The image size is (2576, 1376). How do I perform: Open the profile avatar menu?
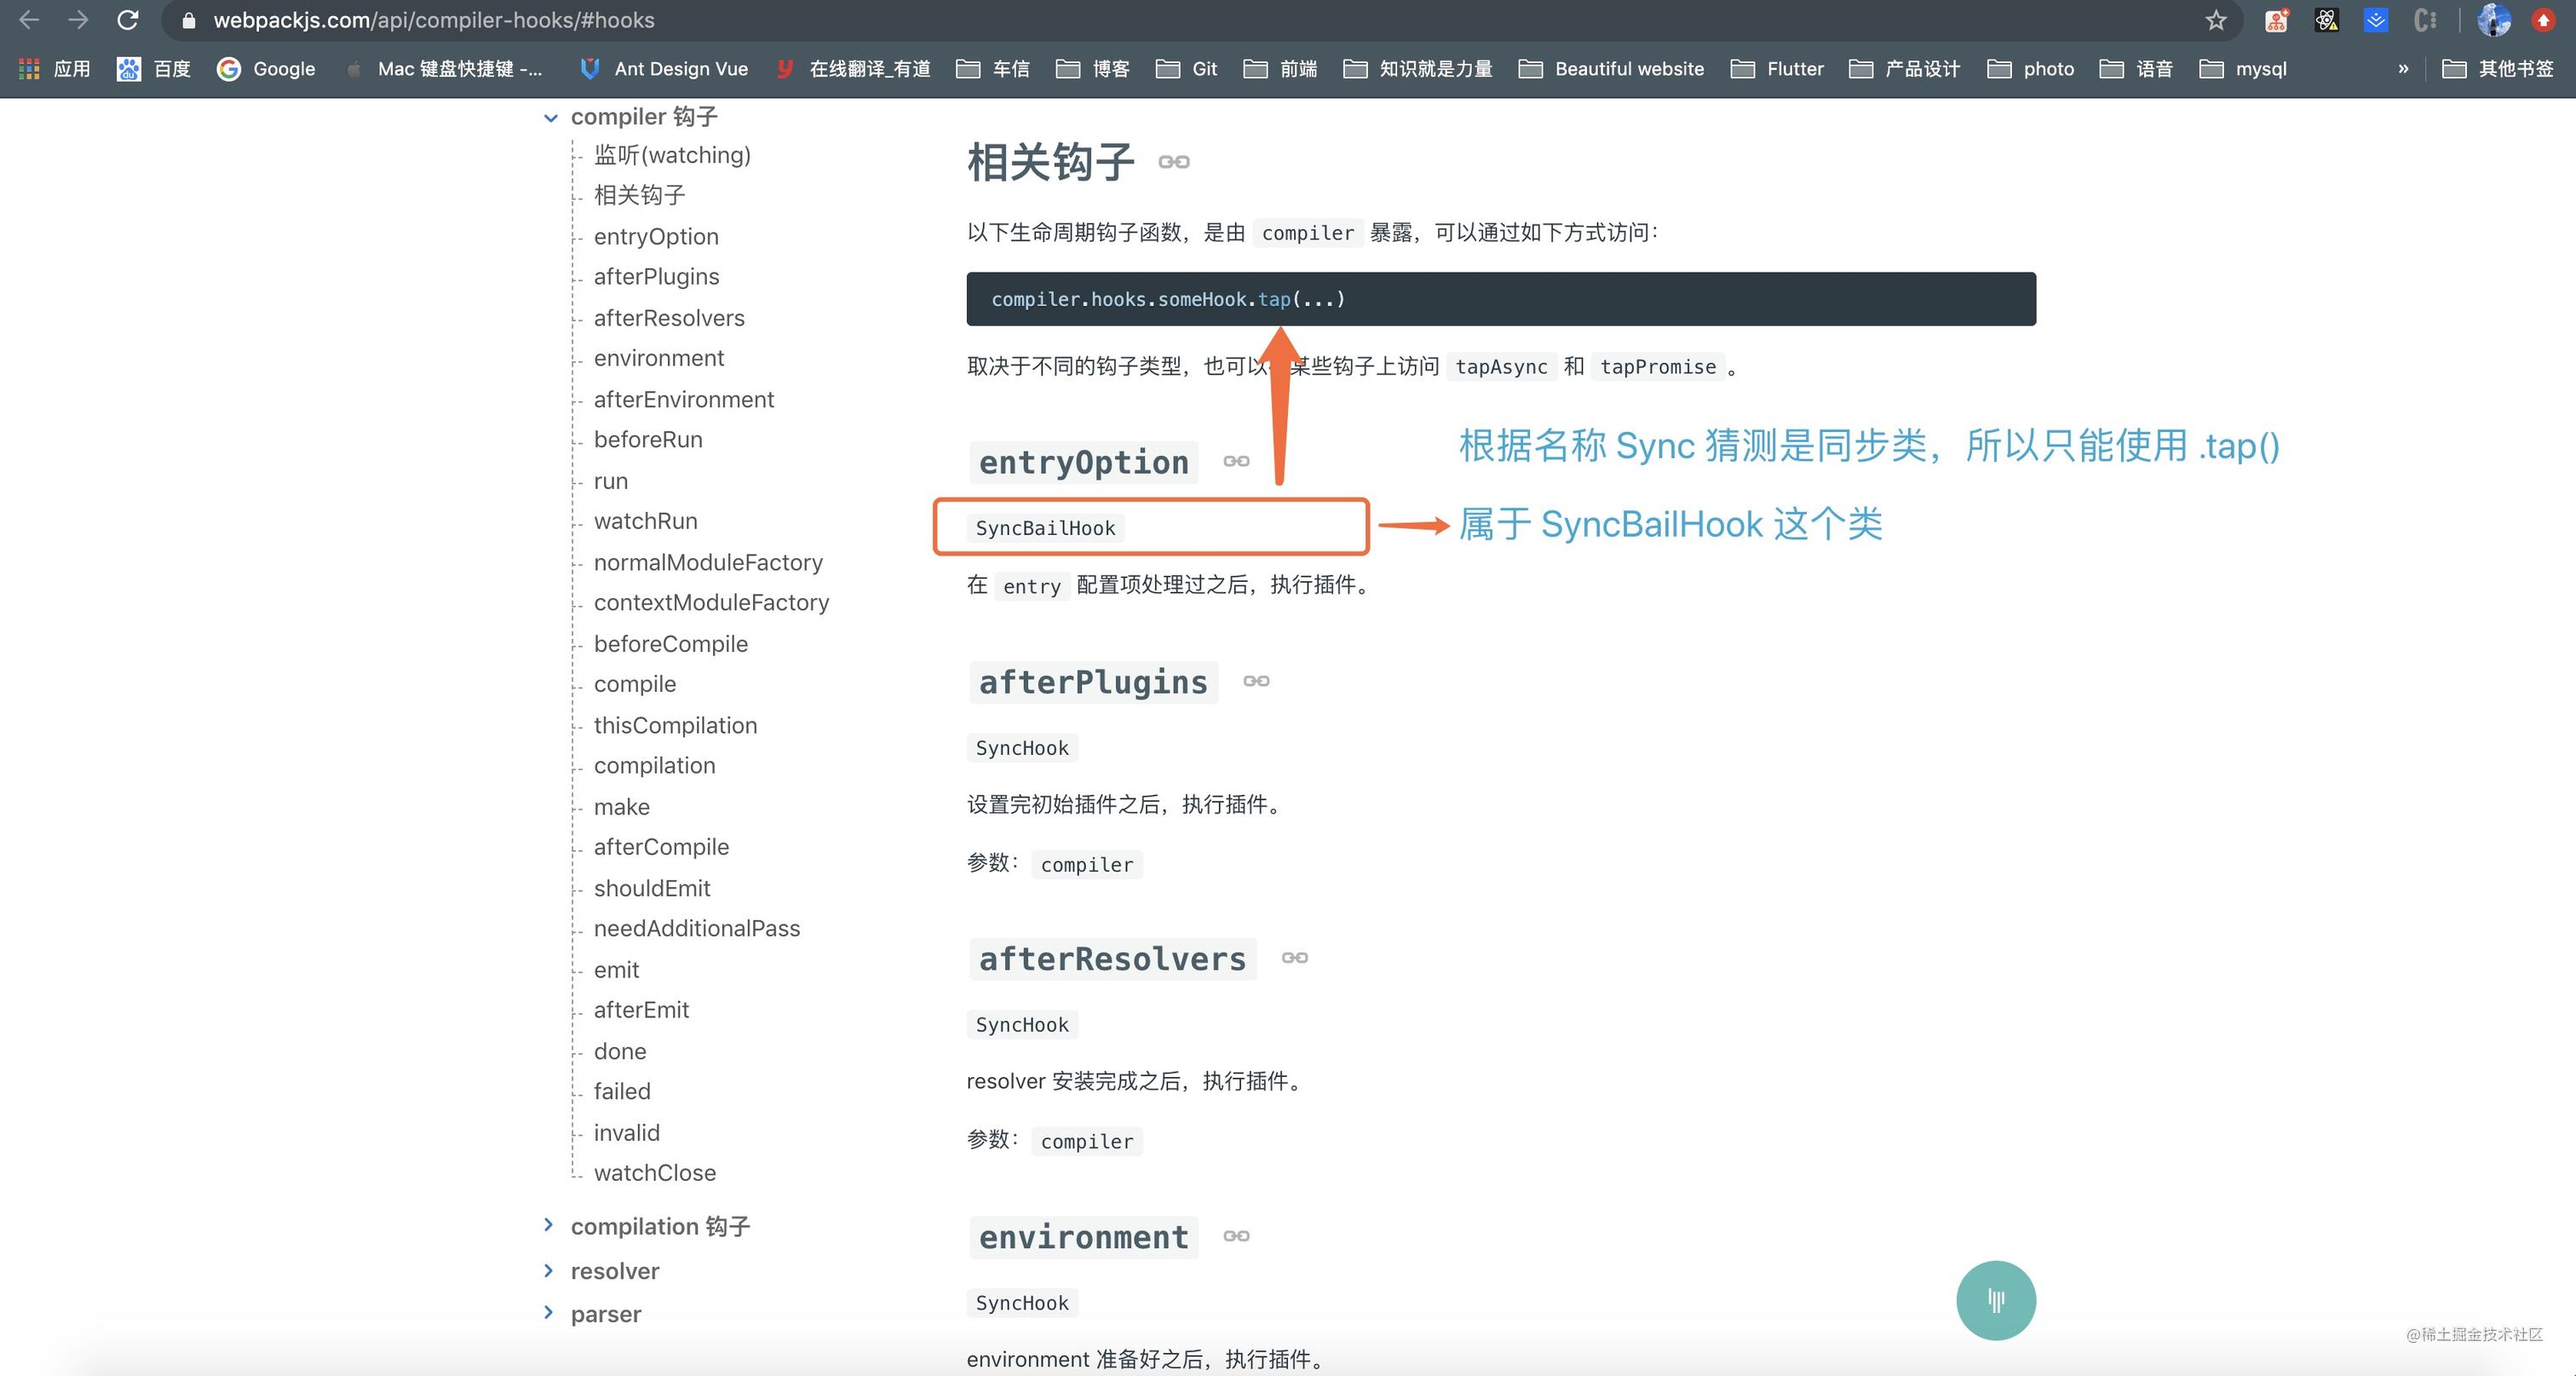(2494, 20)
